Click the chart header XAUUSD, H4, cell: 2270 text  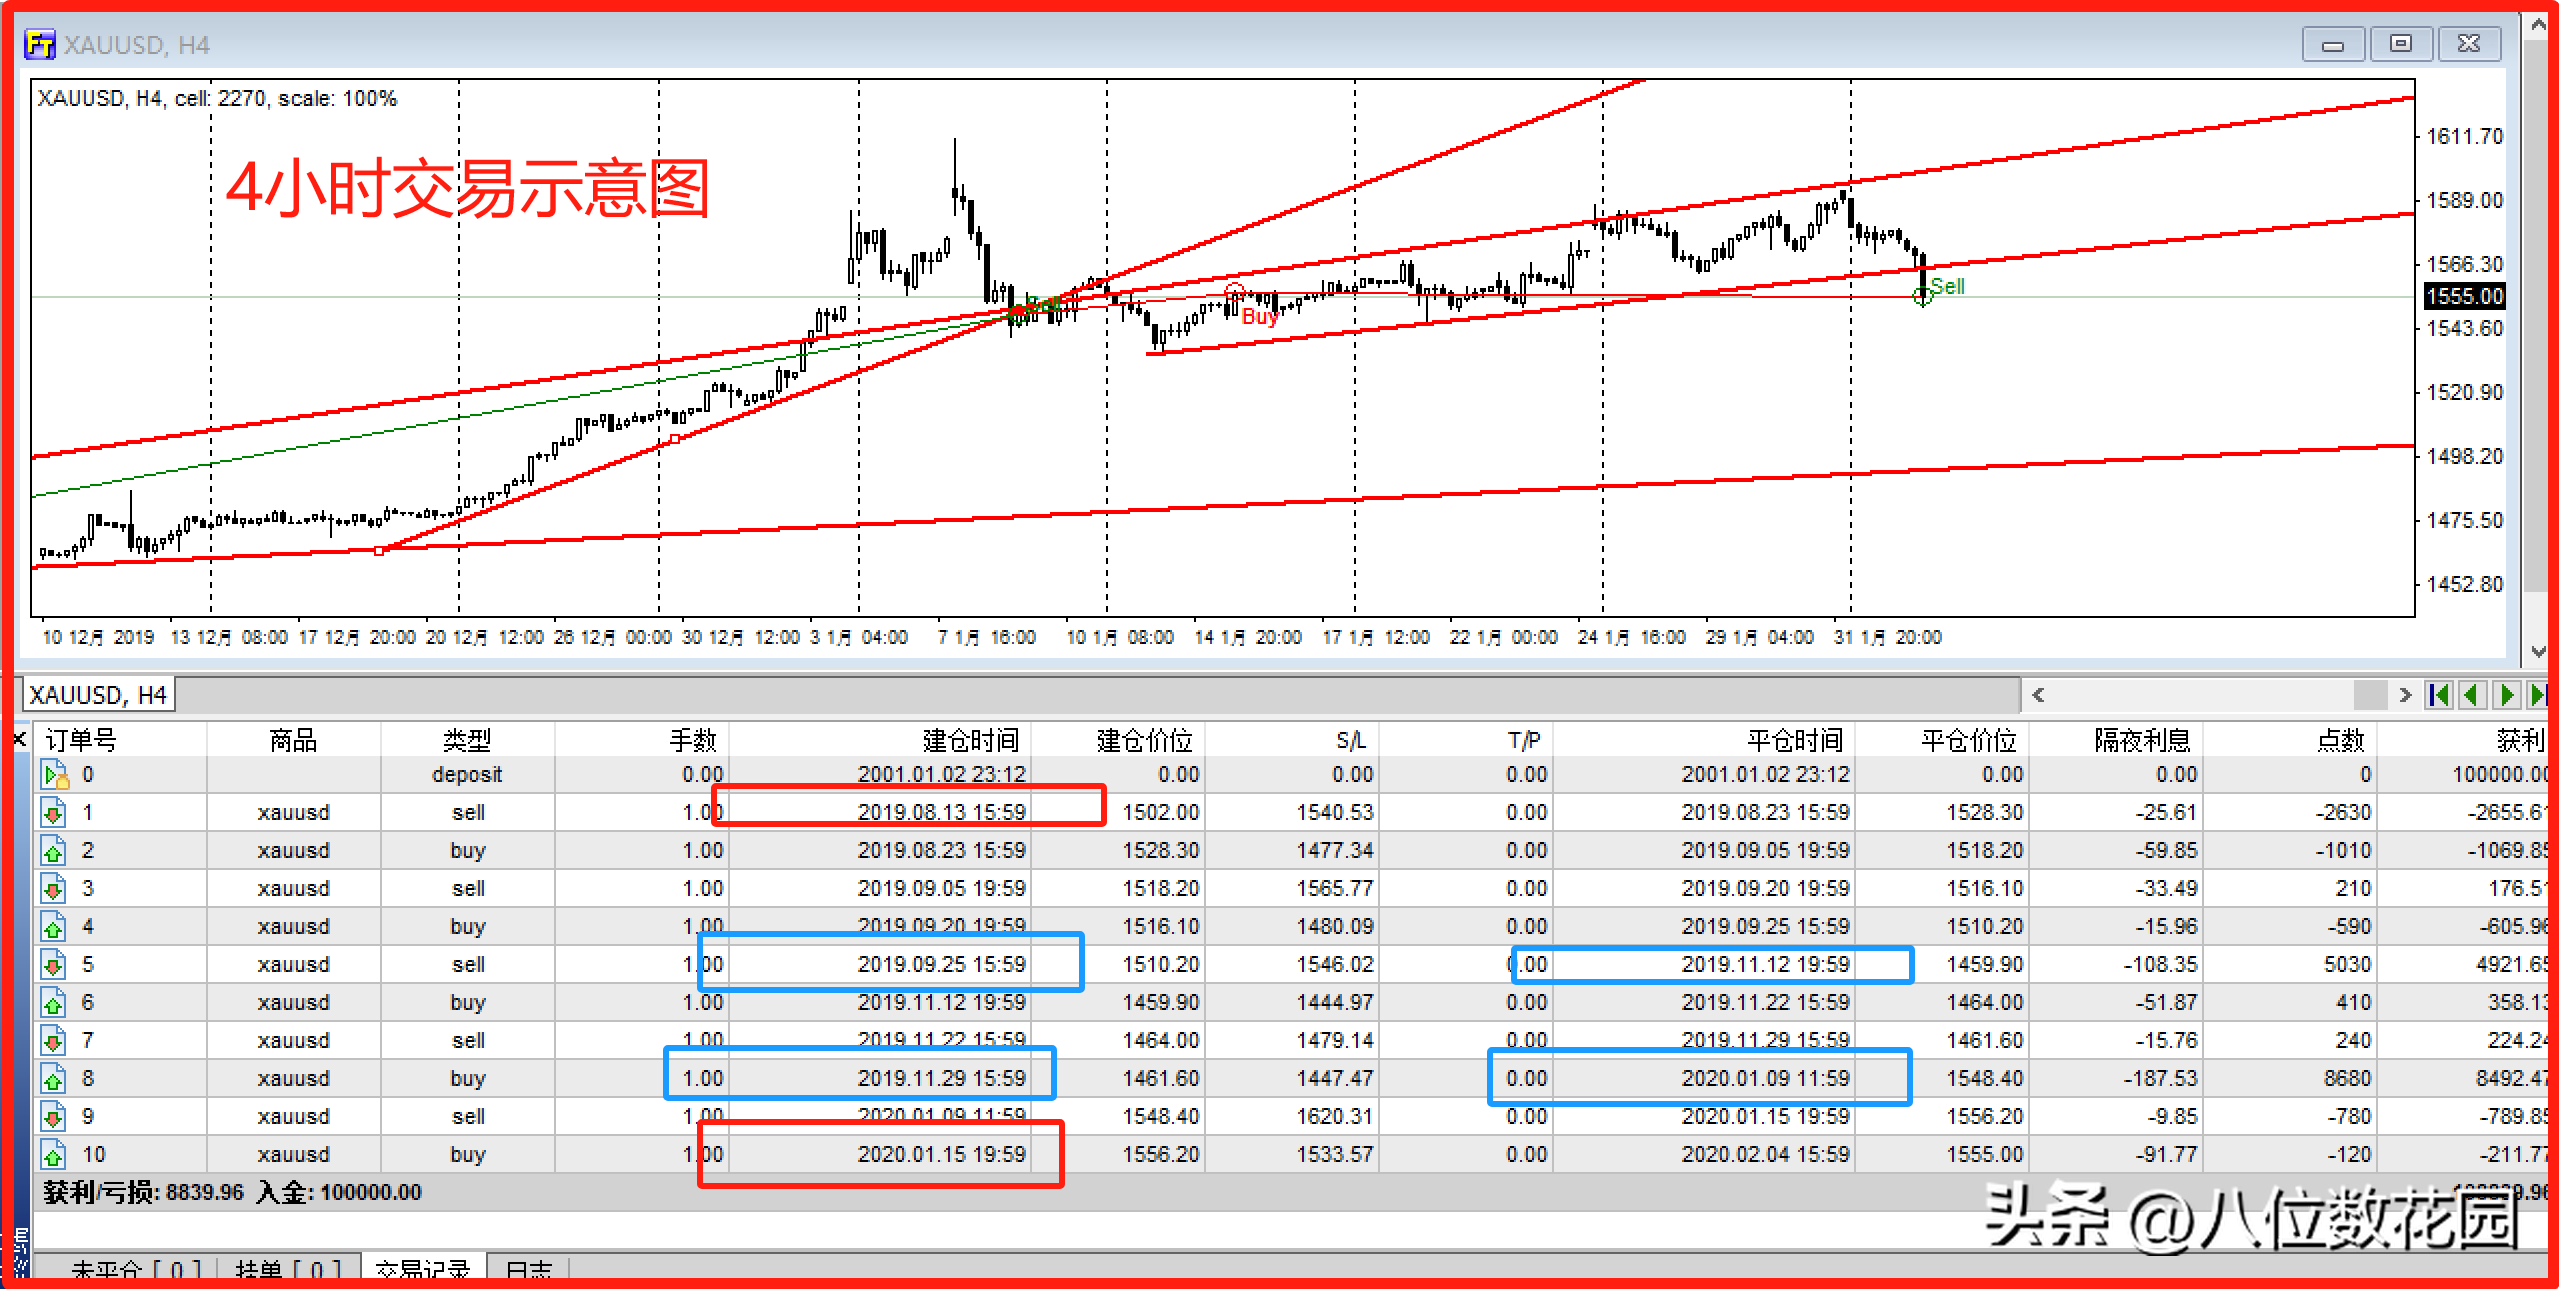pyautogui.click(x=218, y=99)
